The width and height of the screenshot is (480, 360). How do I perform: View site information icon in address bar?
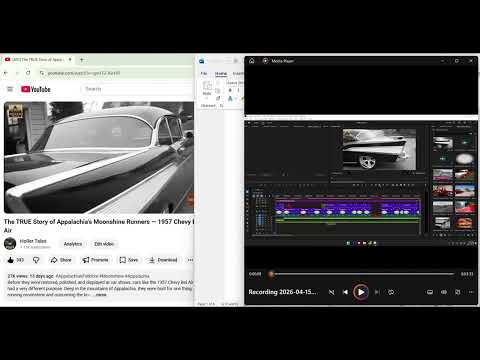(42, 73)
